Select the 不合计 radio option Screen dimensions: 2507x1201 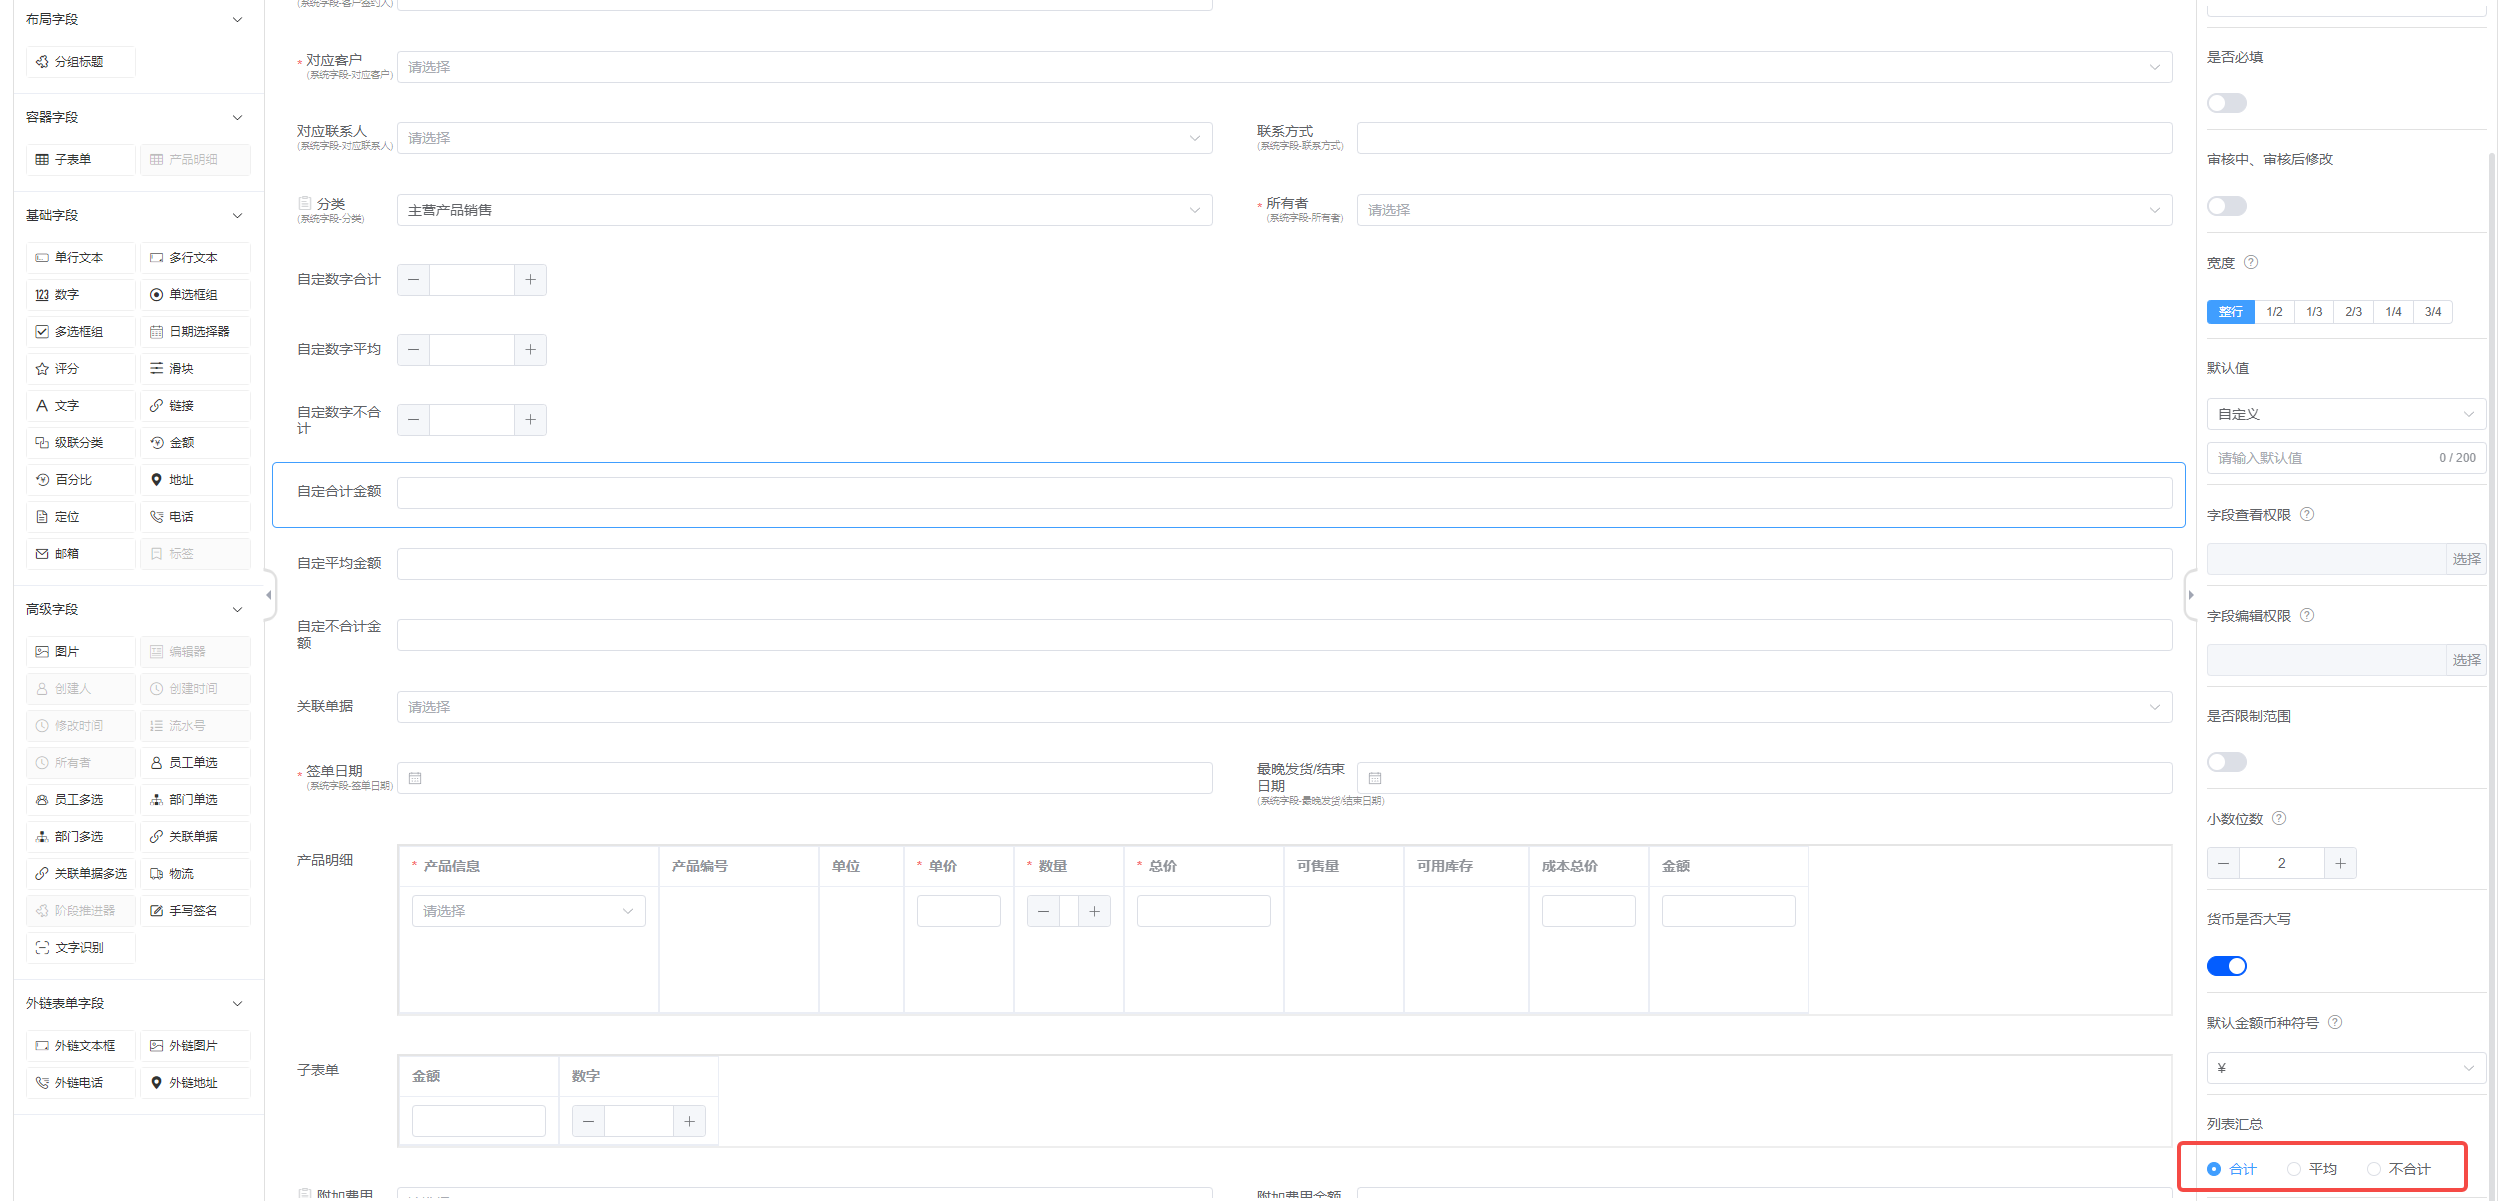2399,1169
